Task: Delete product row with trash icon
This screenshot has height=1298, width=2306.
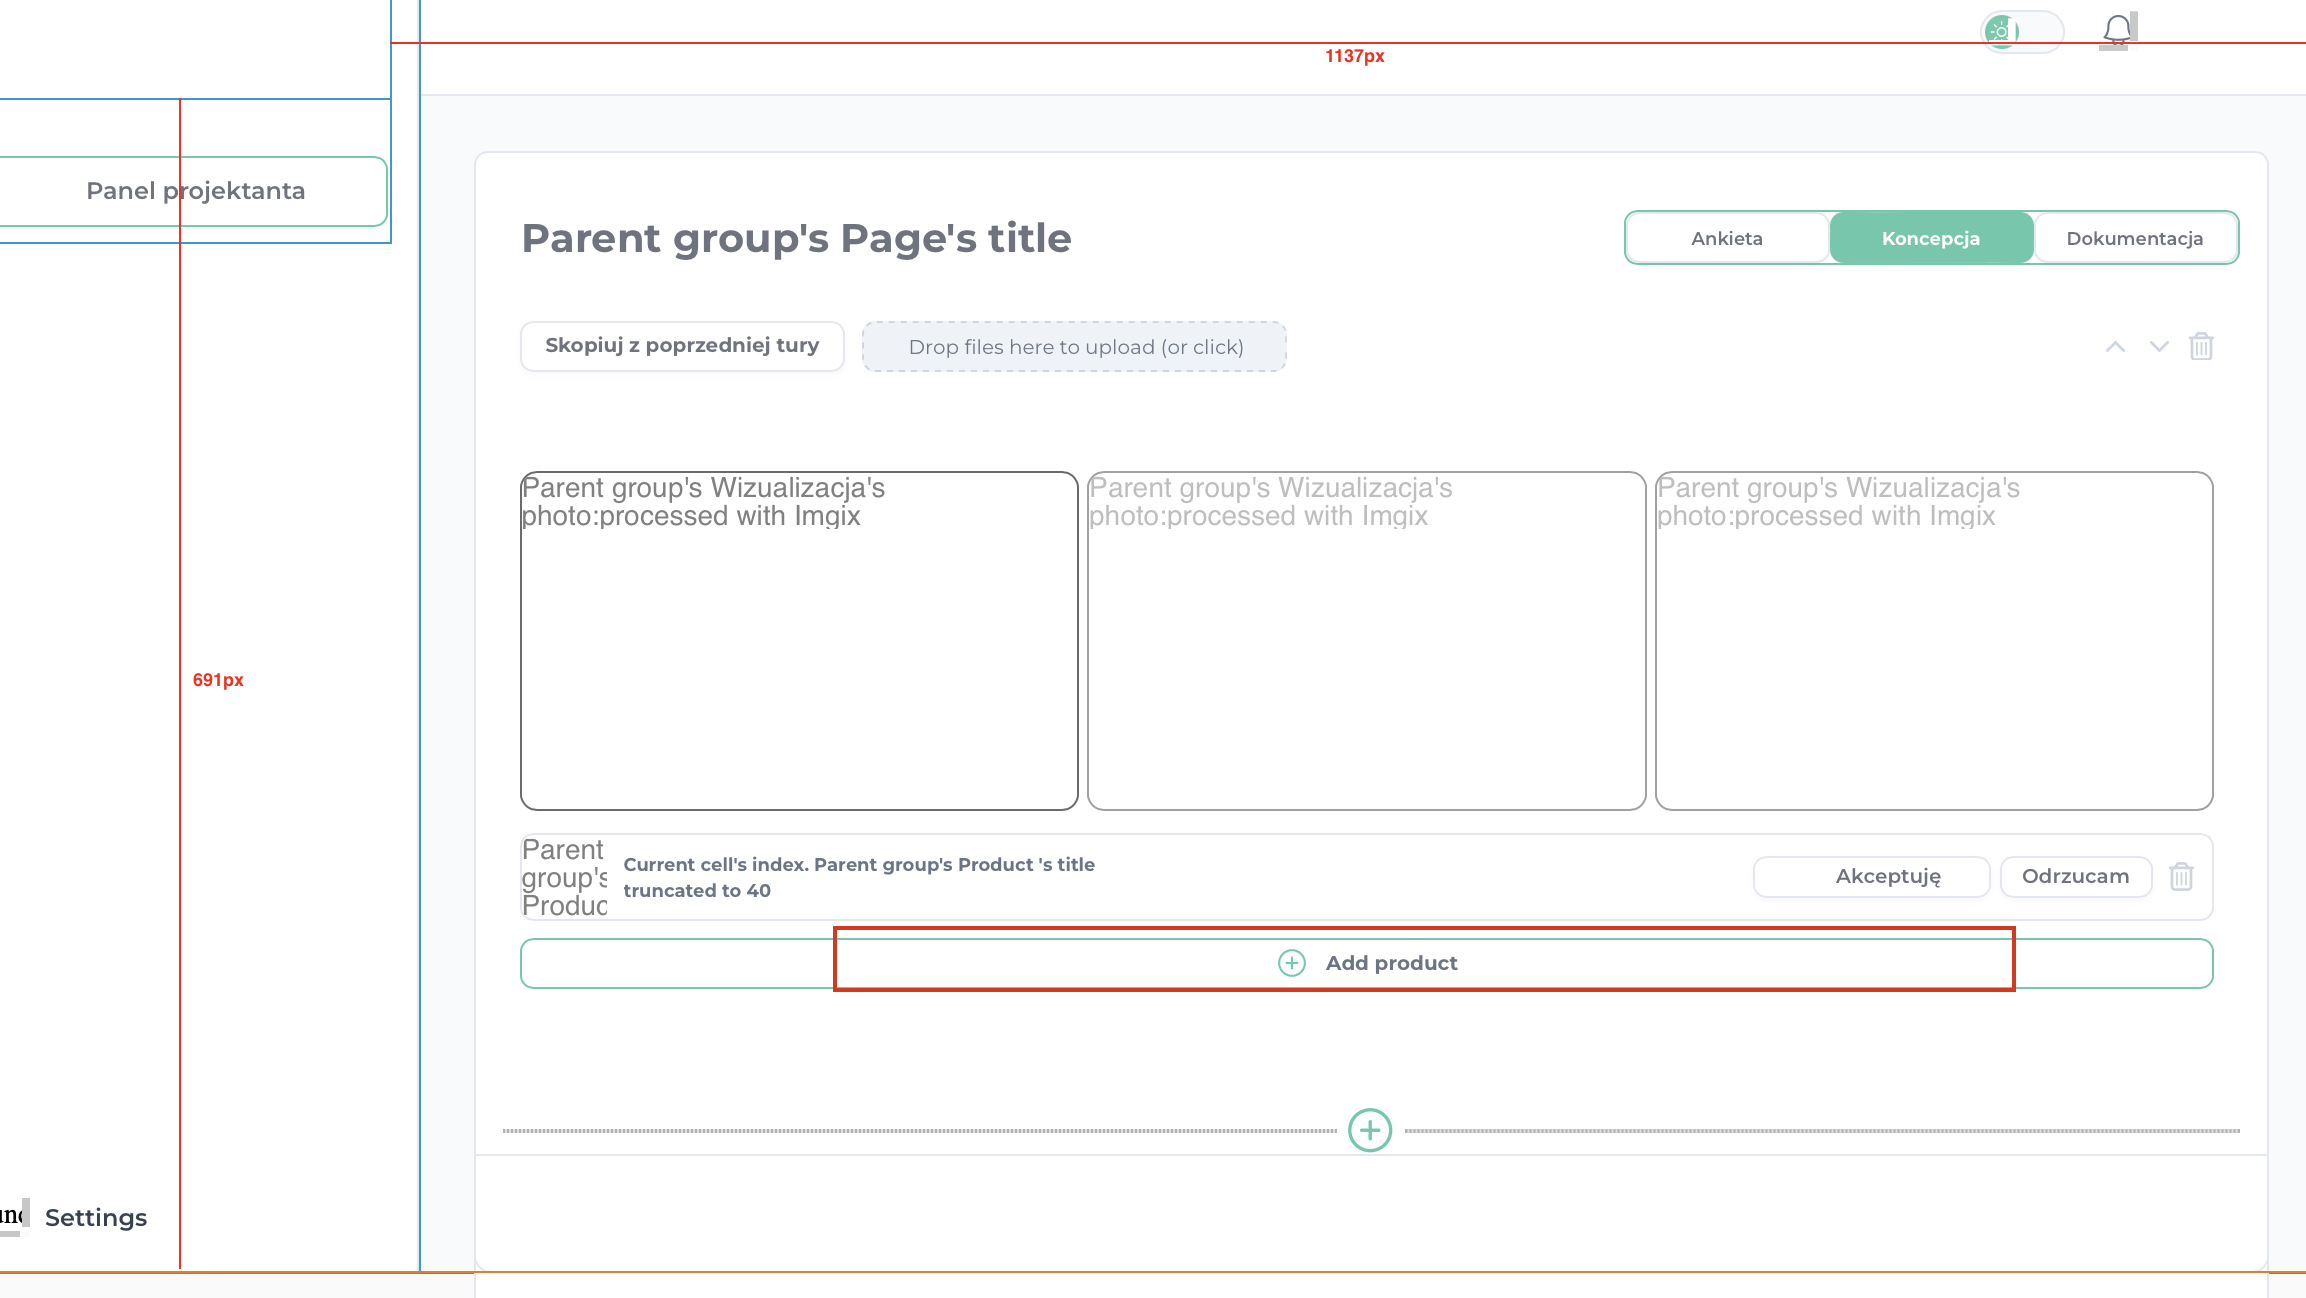Action: click(2181, 877)
